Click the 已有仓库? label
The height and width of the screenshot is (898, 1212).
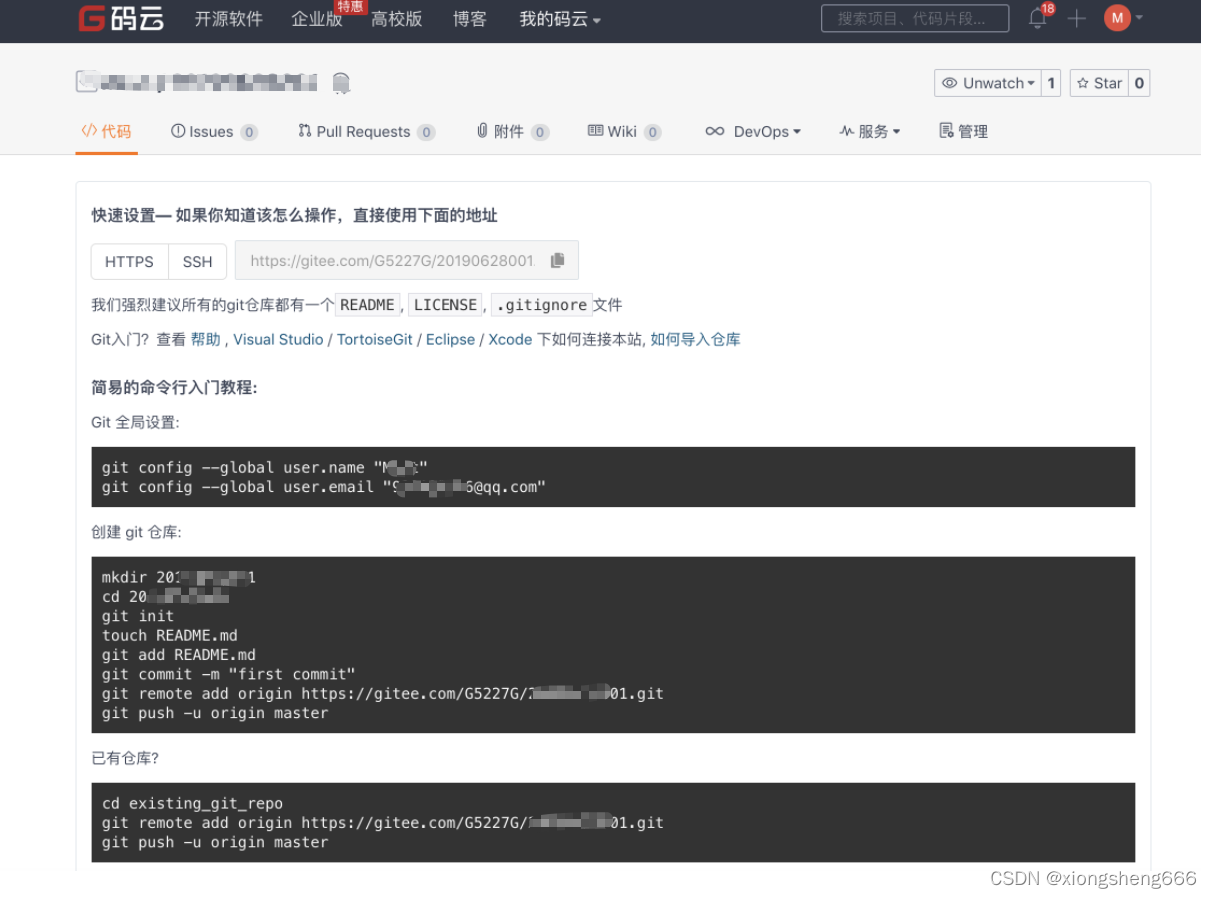click(x=125, y=758)
